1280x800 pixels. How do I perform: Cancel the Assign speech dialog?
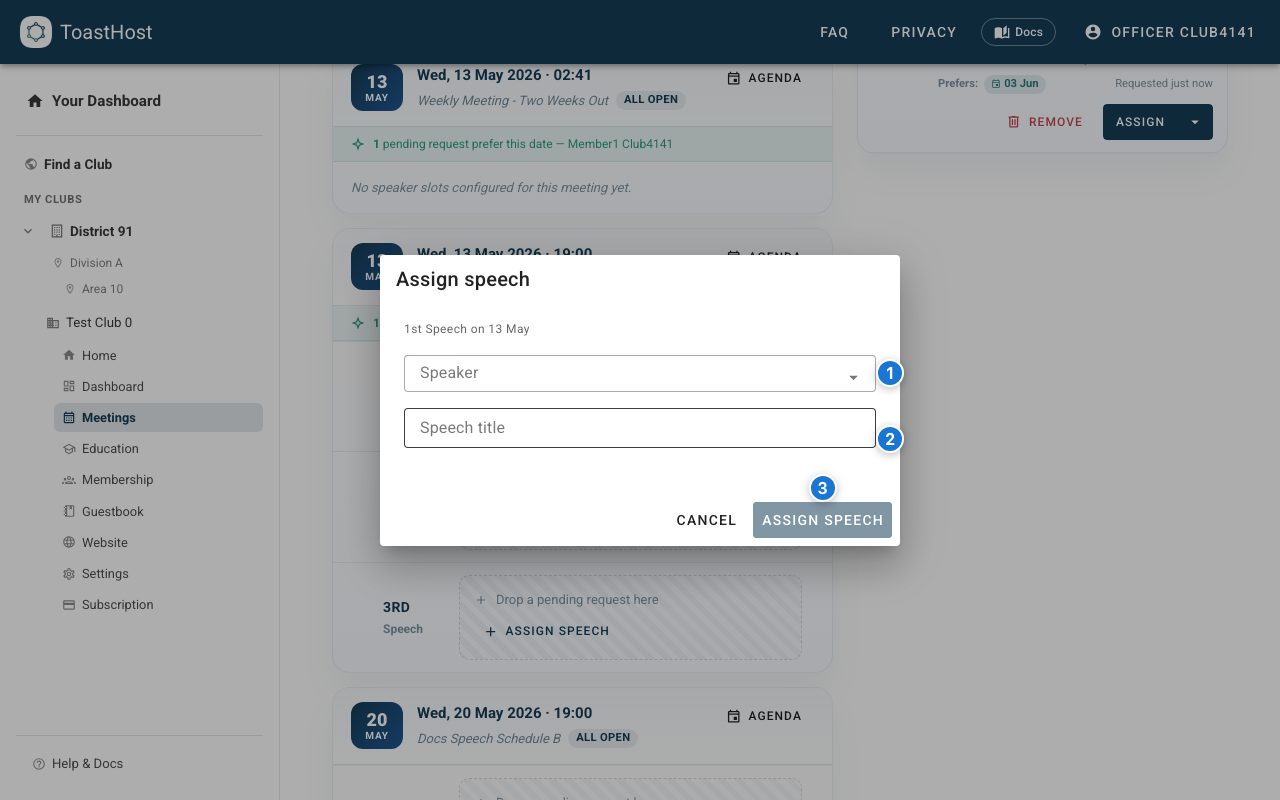click(x=706, y=520)
